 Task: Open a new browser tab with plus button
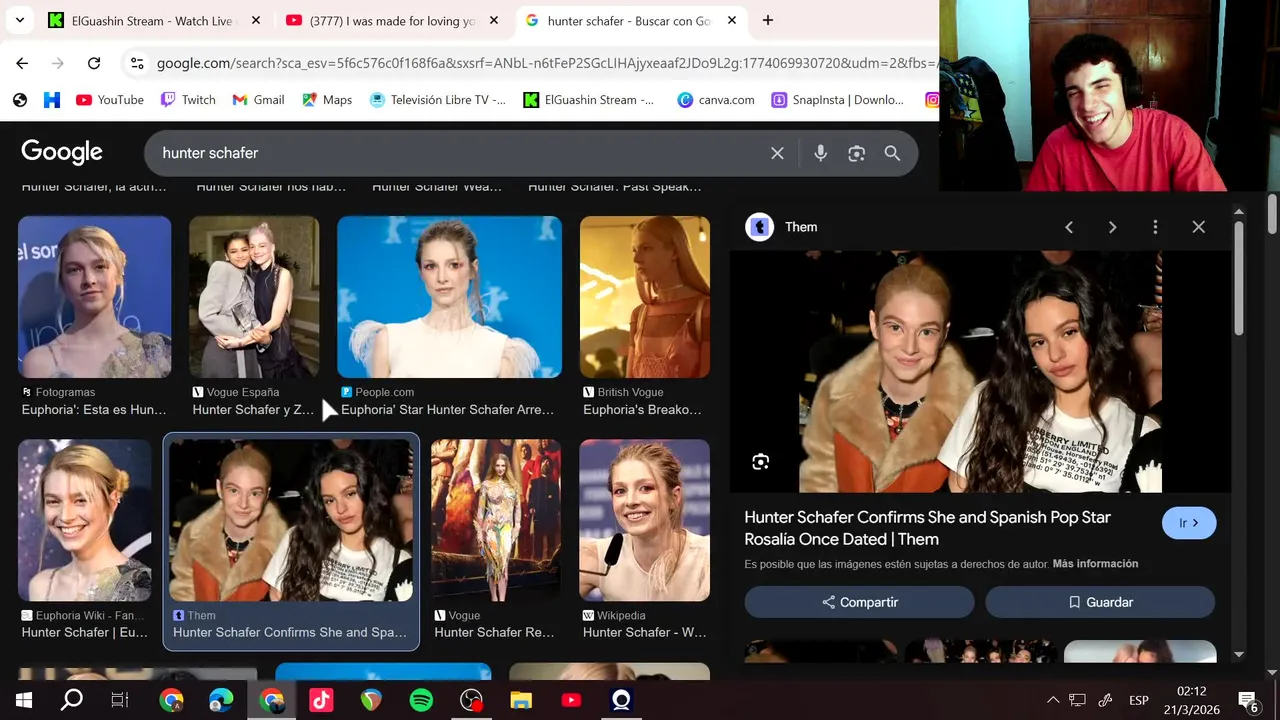point(767,20)
